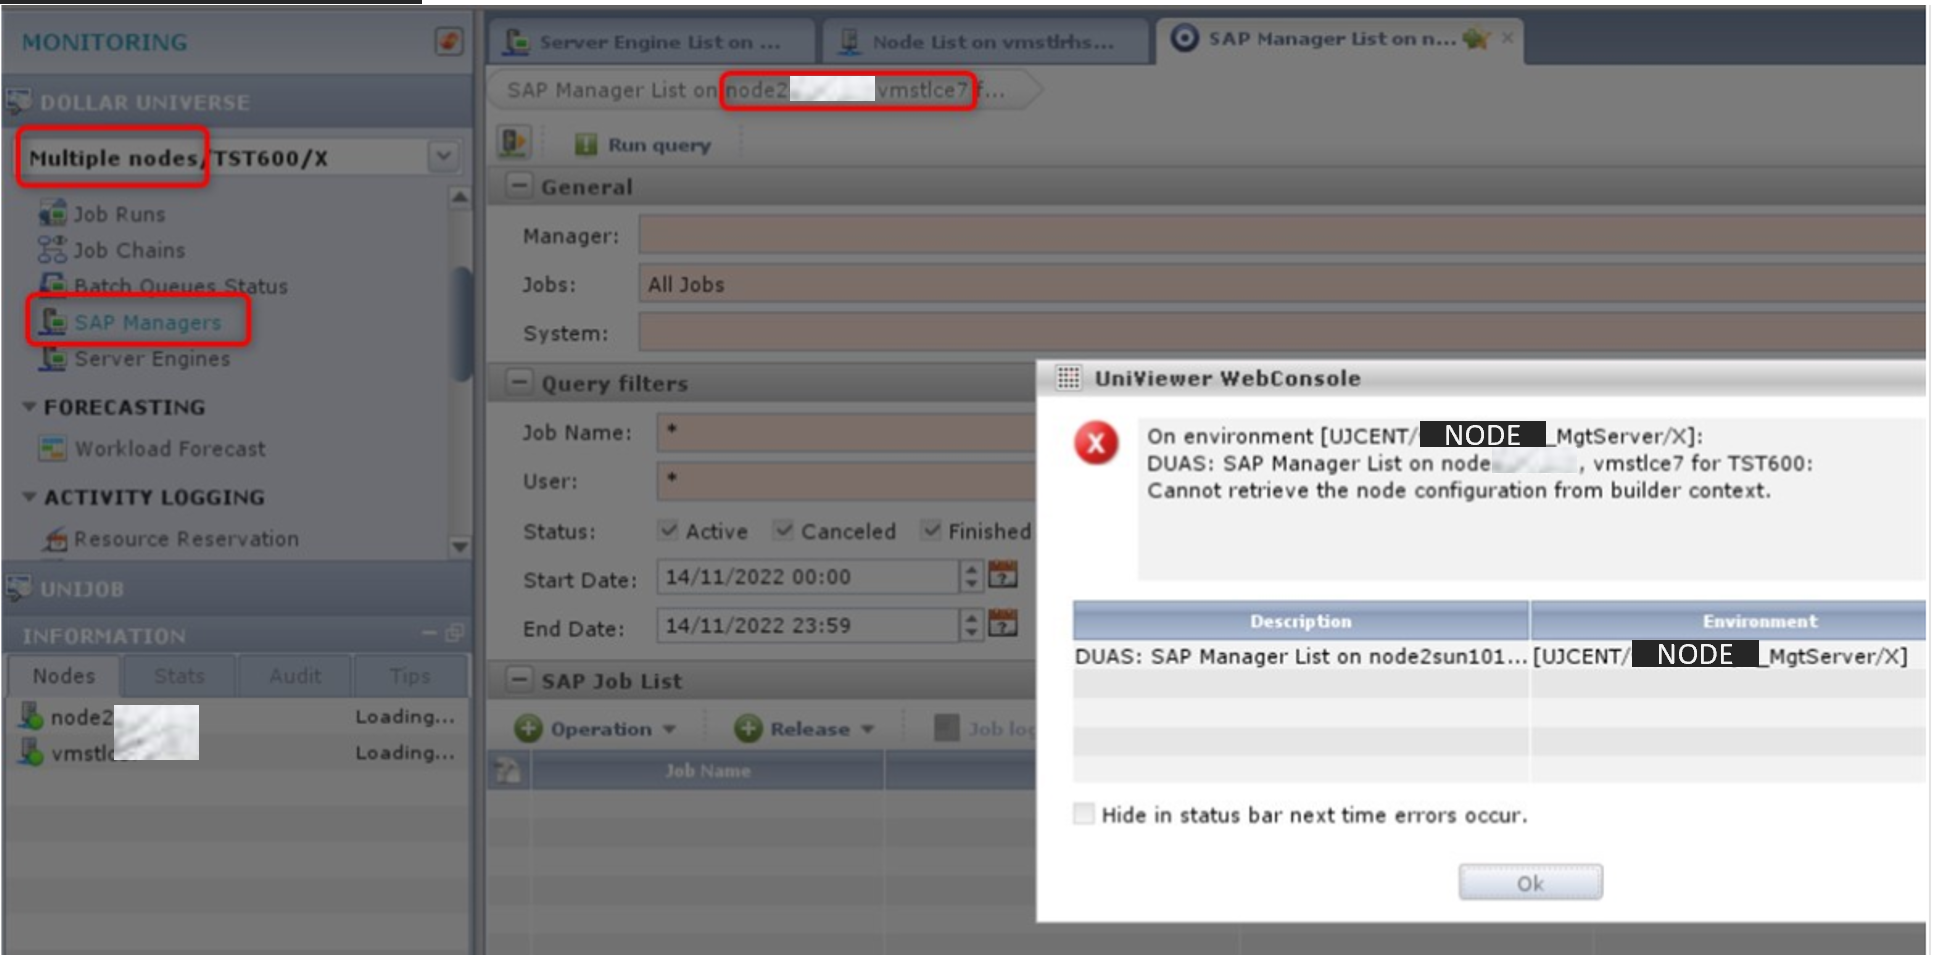Open Server Engines in the monitoring tree
1943x955 pixels.
(152, 359)
